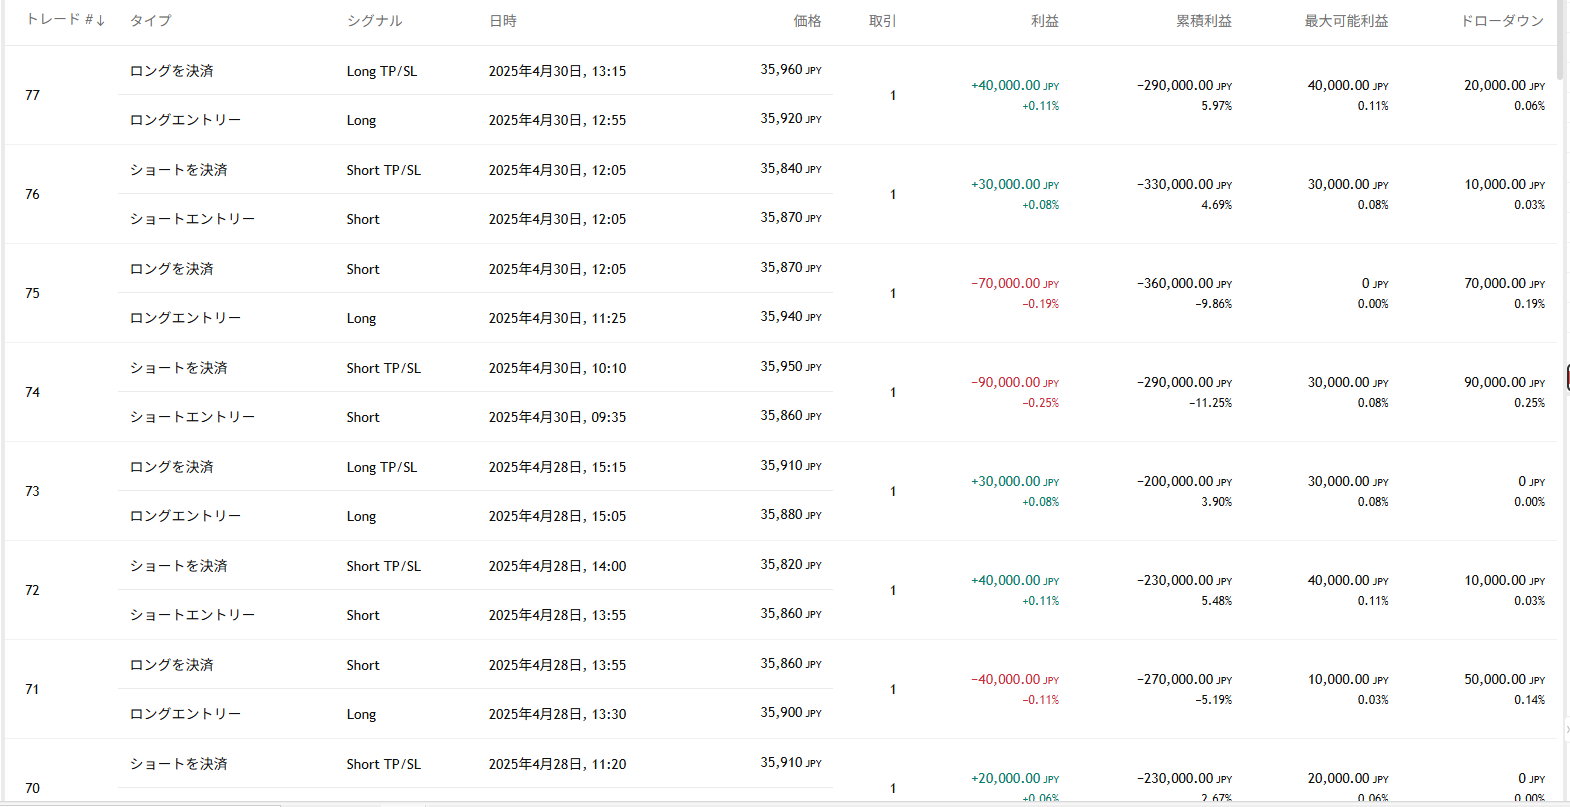Click the sort arrow beside トレード # header
Image resolution: width=1570 pixels, height=807 pixels.
click(x=101, y=21)
